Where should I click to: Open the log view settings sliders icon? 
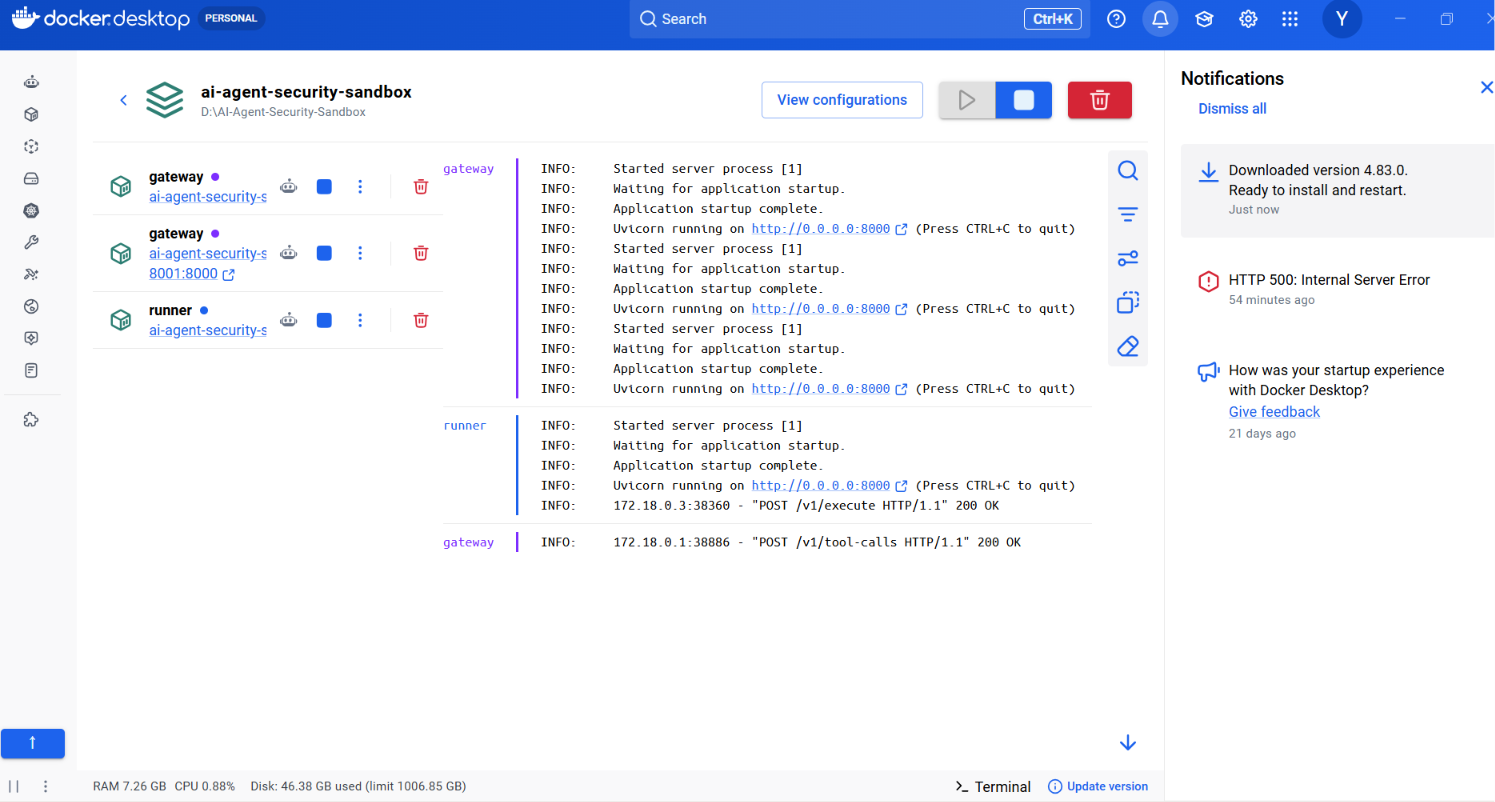pos(1128,259)
